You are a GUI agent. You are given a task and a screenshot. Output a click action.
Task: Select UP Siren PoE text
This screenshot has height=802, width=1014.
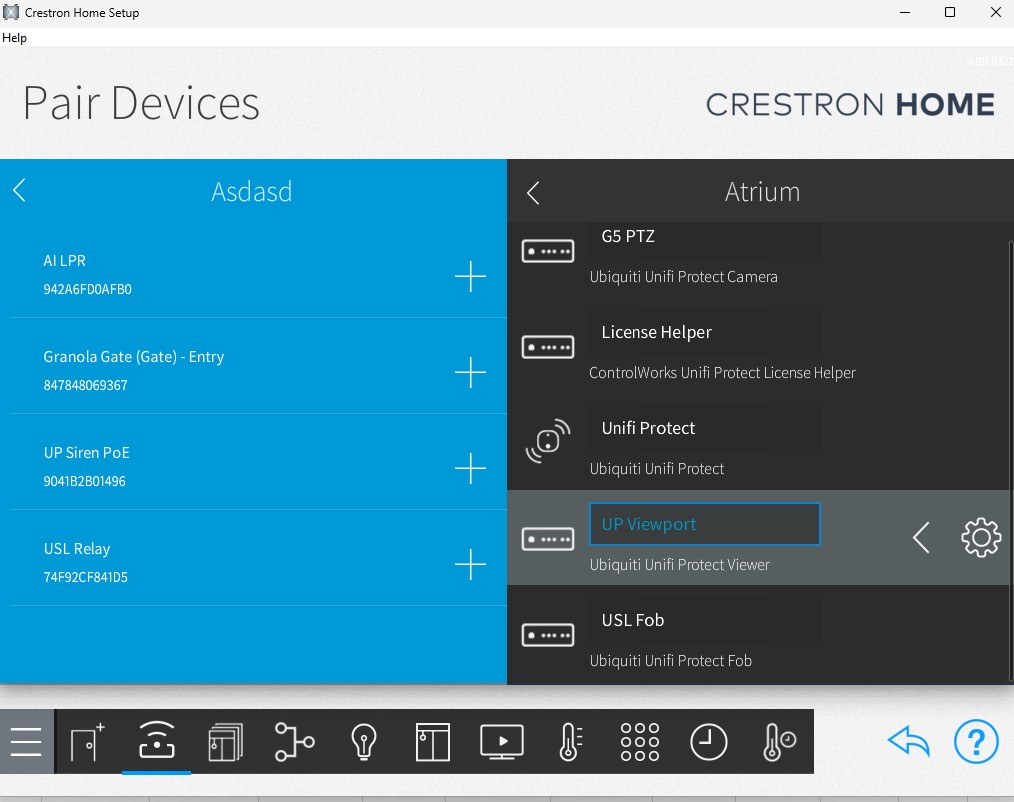87,453
